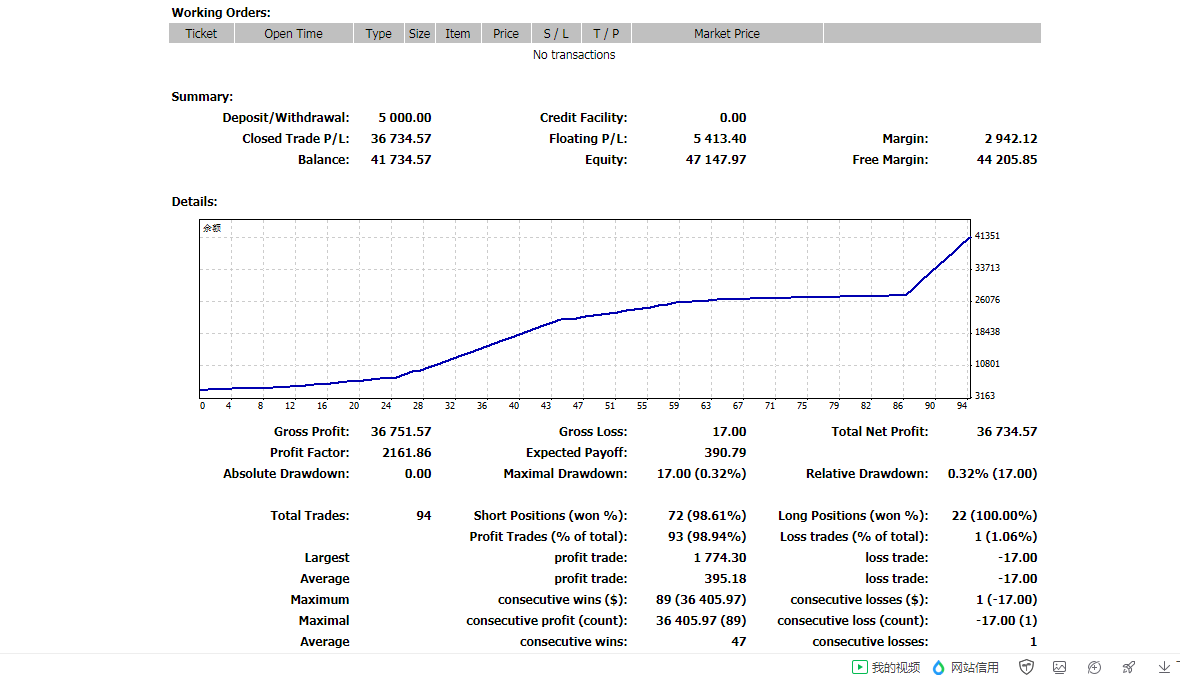Click the chart axis label 41351
This screenshot has width=1180, height=675.
coord(987,236)
